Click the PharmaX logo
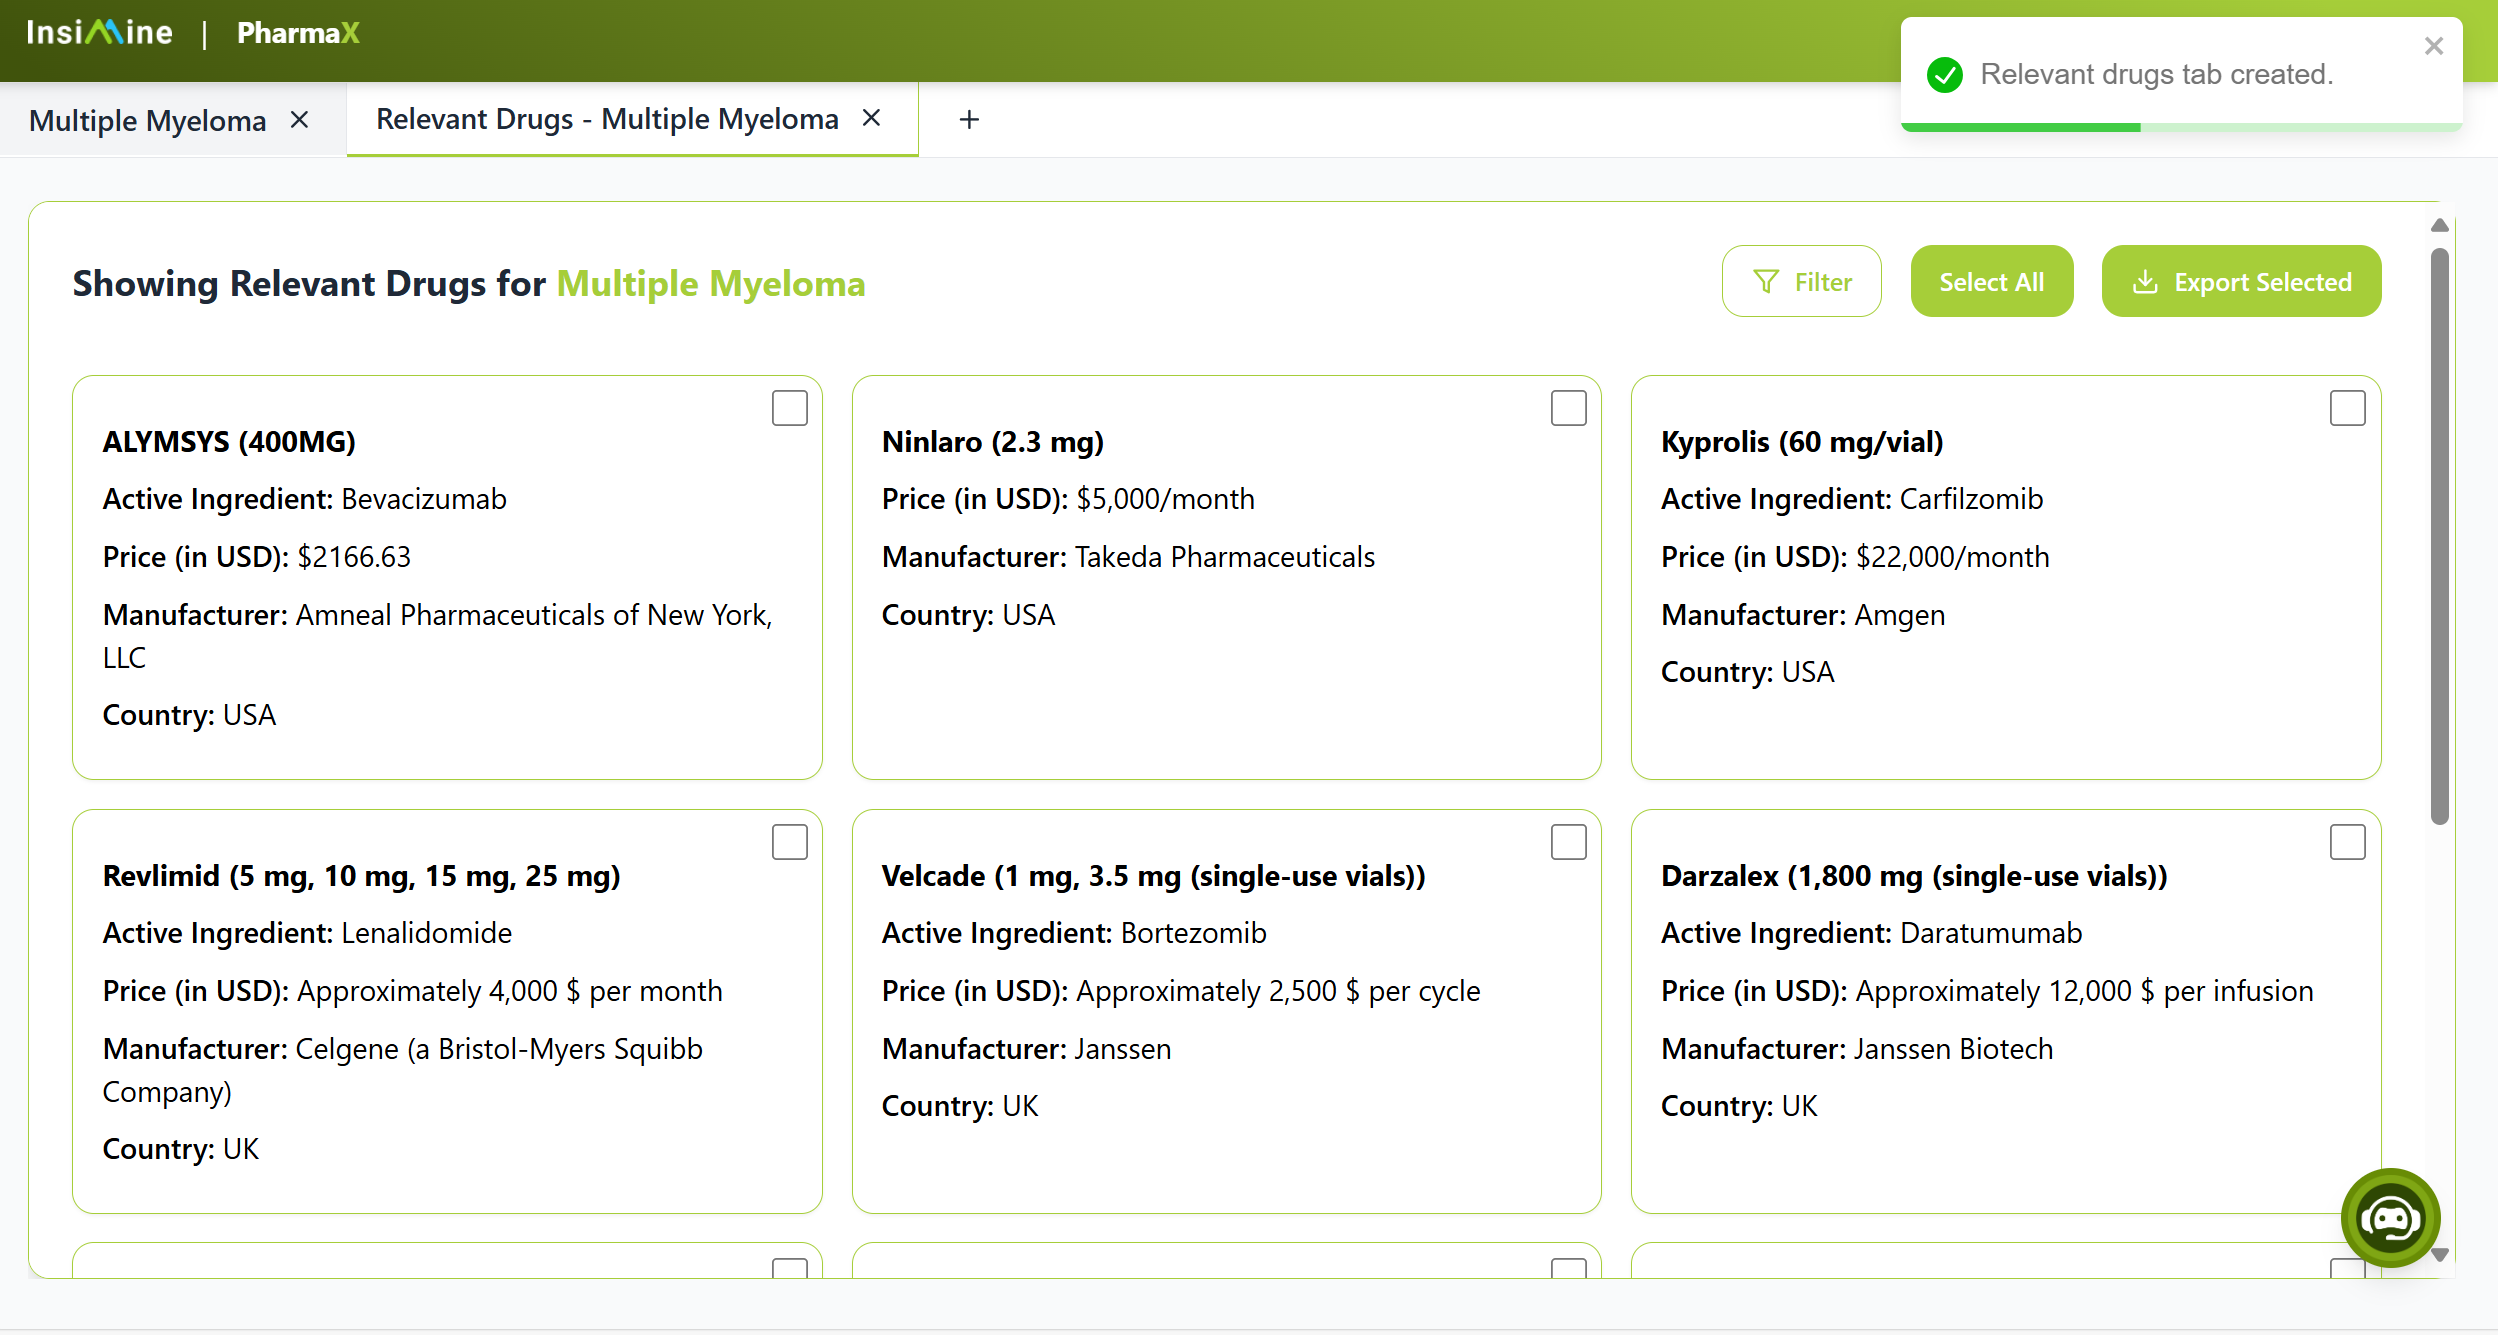 point(298,33)
